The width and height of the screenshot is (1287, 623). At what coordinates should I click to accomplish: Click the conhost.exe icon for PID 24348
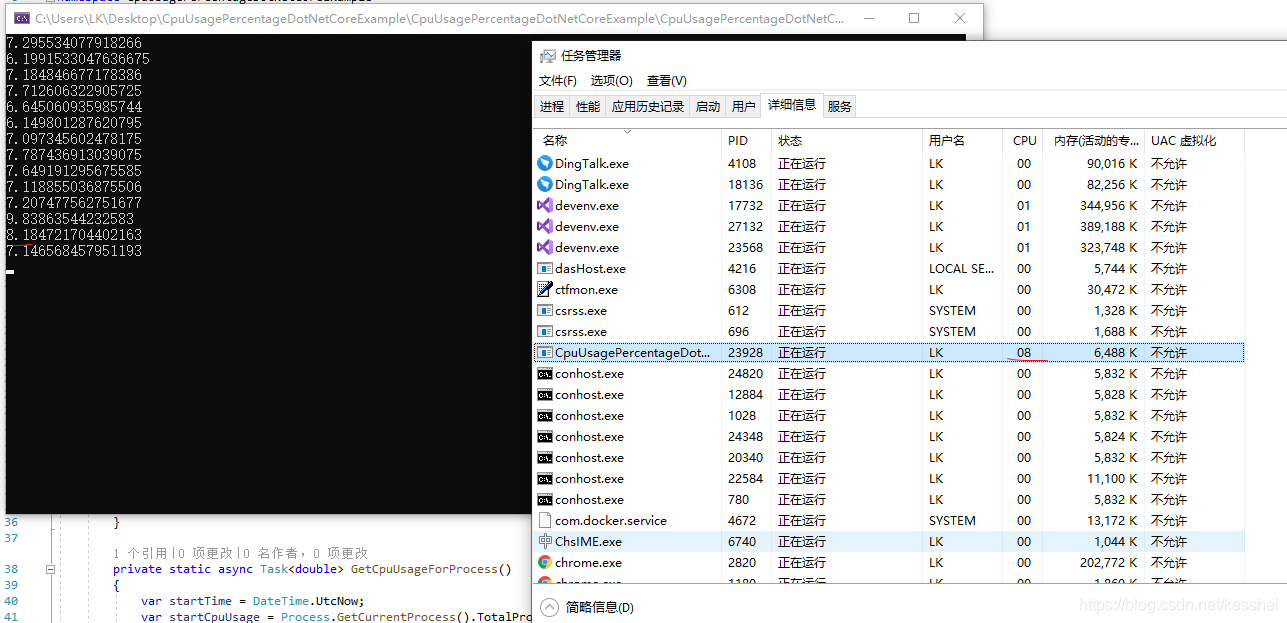coord(545,436)
